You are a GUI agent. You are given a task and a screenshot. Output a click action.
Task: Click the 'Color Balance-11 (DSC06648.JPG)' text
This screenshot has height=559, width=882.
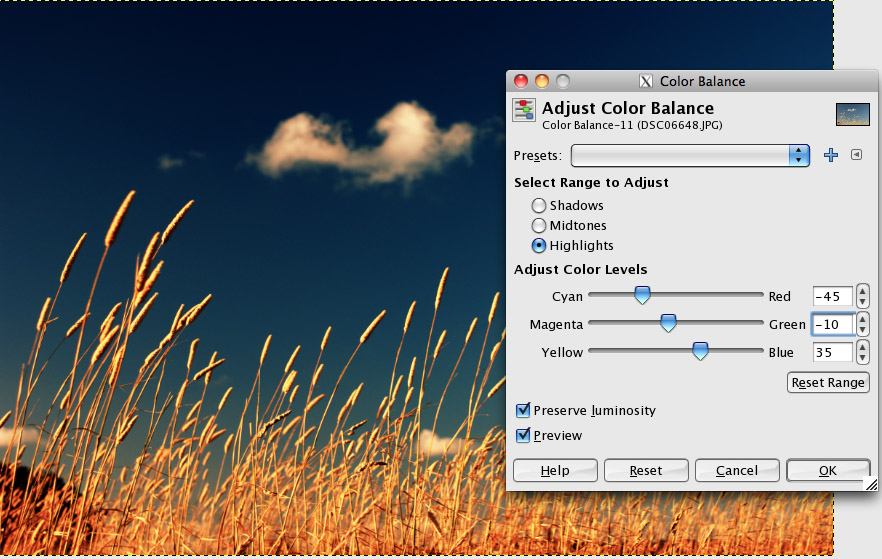(632, 125)
